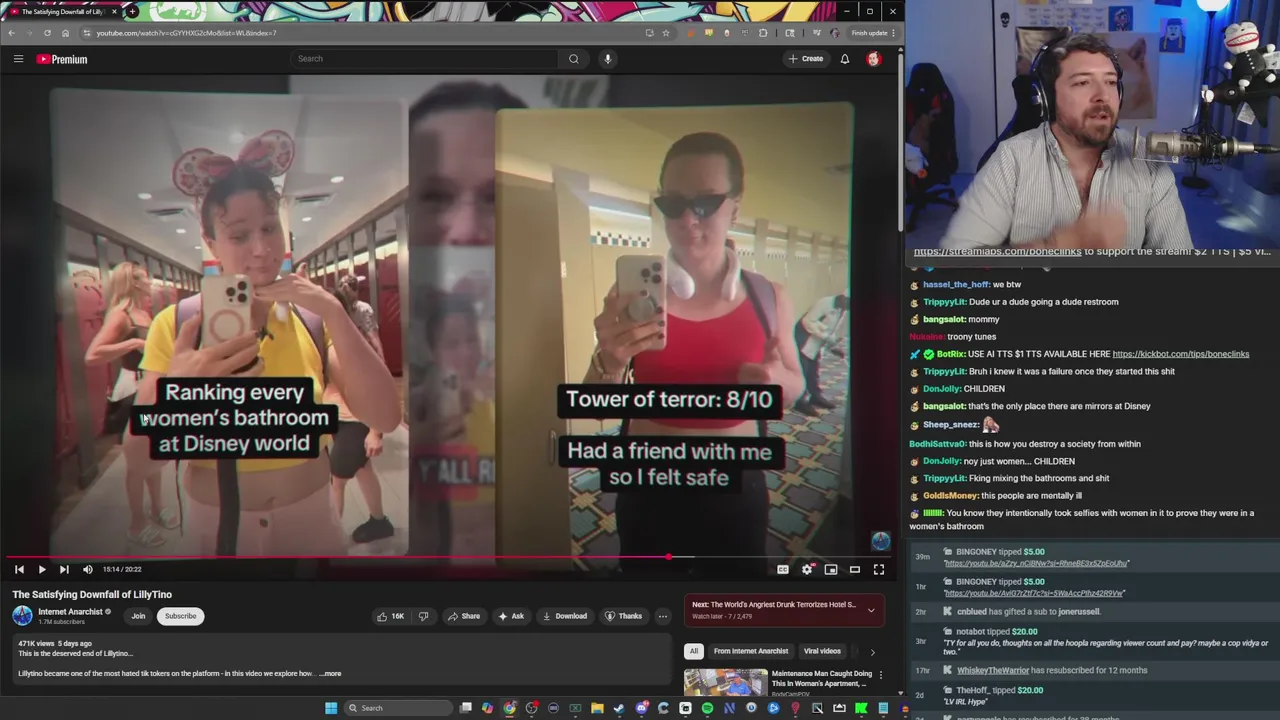Screen dimensions: 1280x720
Task: Close the Satisfying Downfall browser tab
Action: pos(114,11)
